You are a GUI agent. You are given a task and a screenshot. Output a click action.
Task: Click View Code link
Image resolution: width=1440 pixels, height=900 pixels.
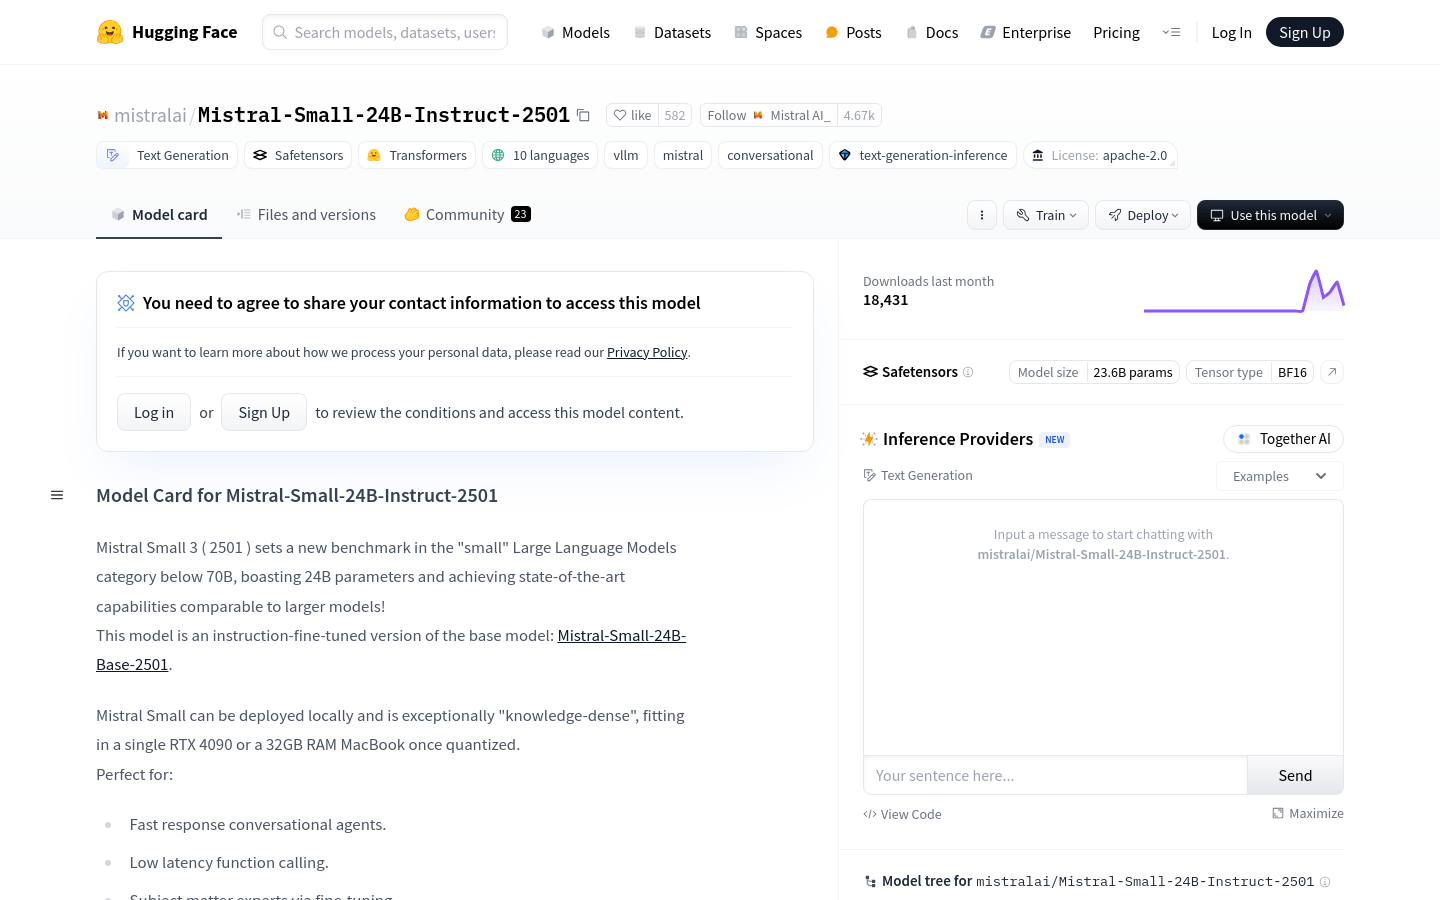[x=902, y=814]
